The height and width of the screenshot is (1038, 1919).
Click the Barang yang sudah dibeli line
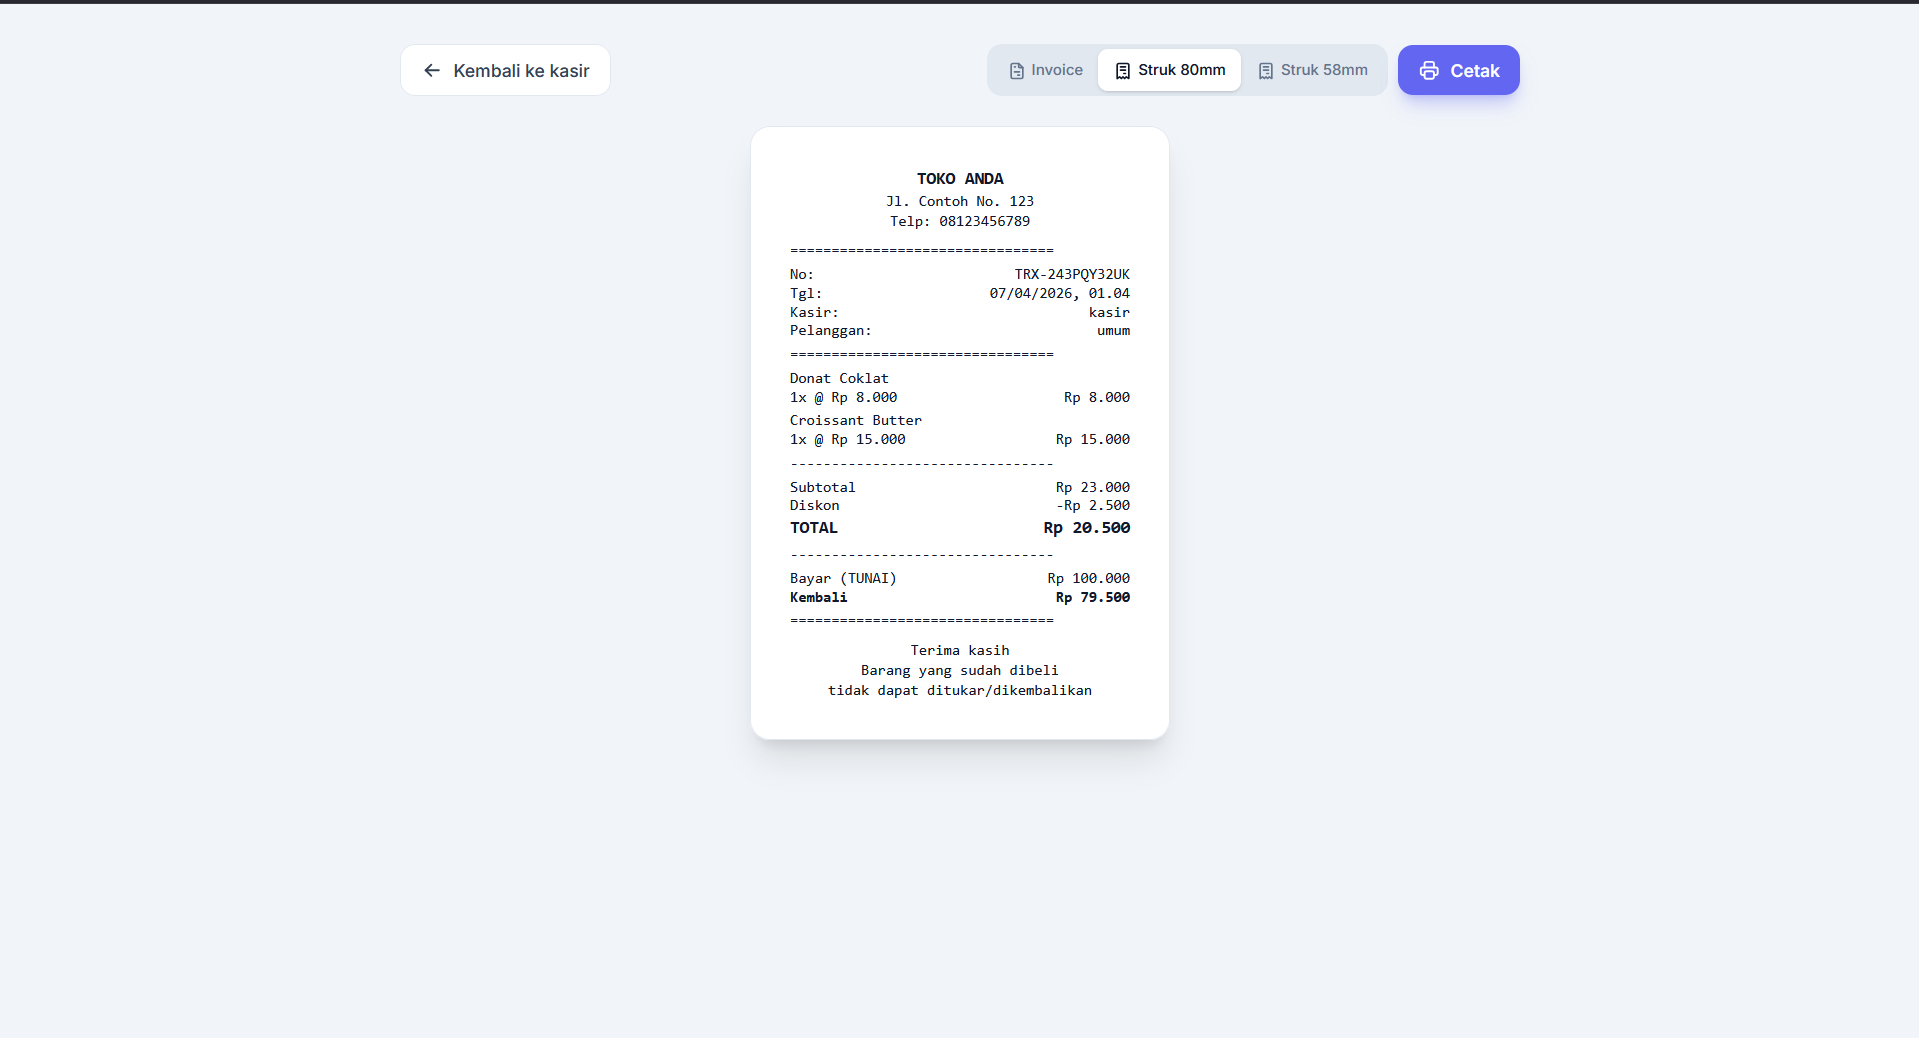(x=960, y=670)
